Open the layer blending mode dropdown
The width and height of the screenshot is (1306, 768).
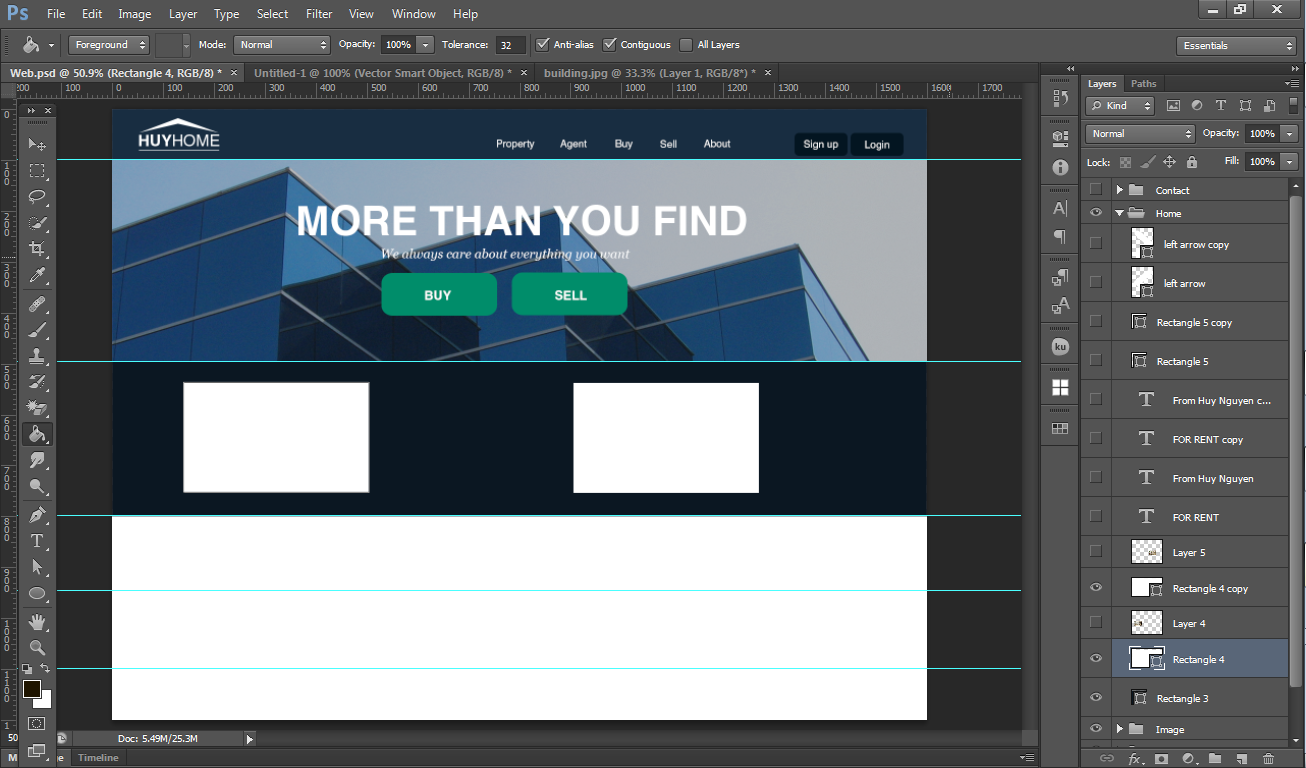click(1140, 134)
